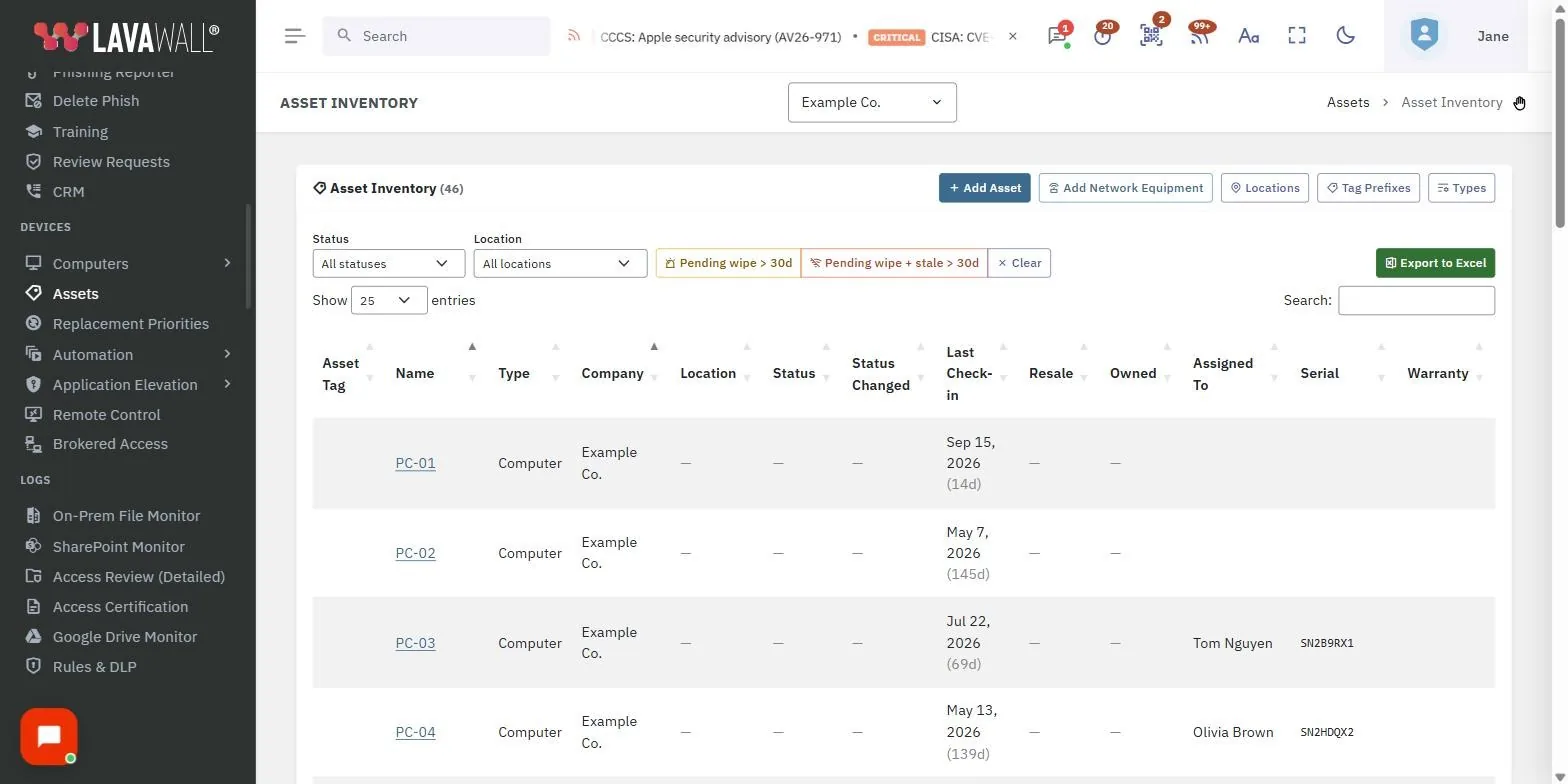Screen dimensions: 1568x784
Task: Click the Types button
Action: coord(1461,188)
